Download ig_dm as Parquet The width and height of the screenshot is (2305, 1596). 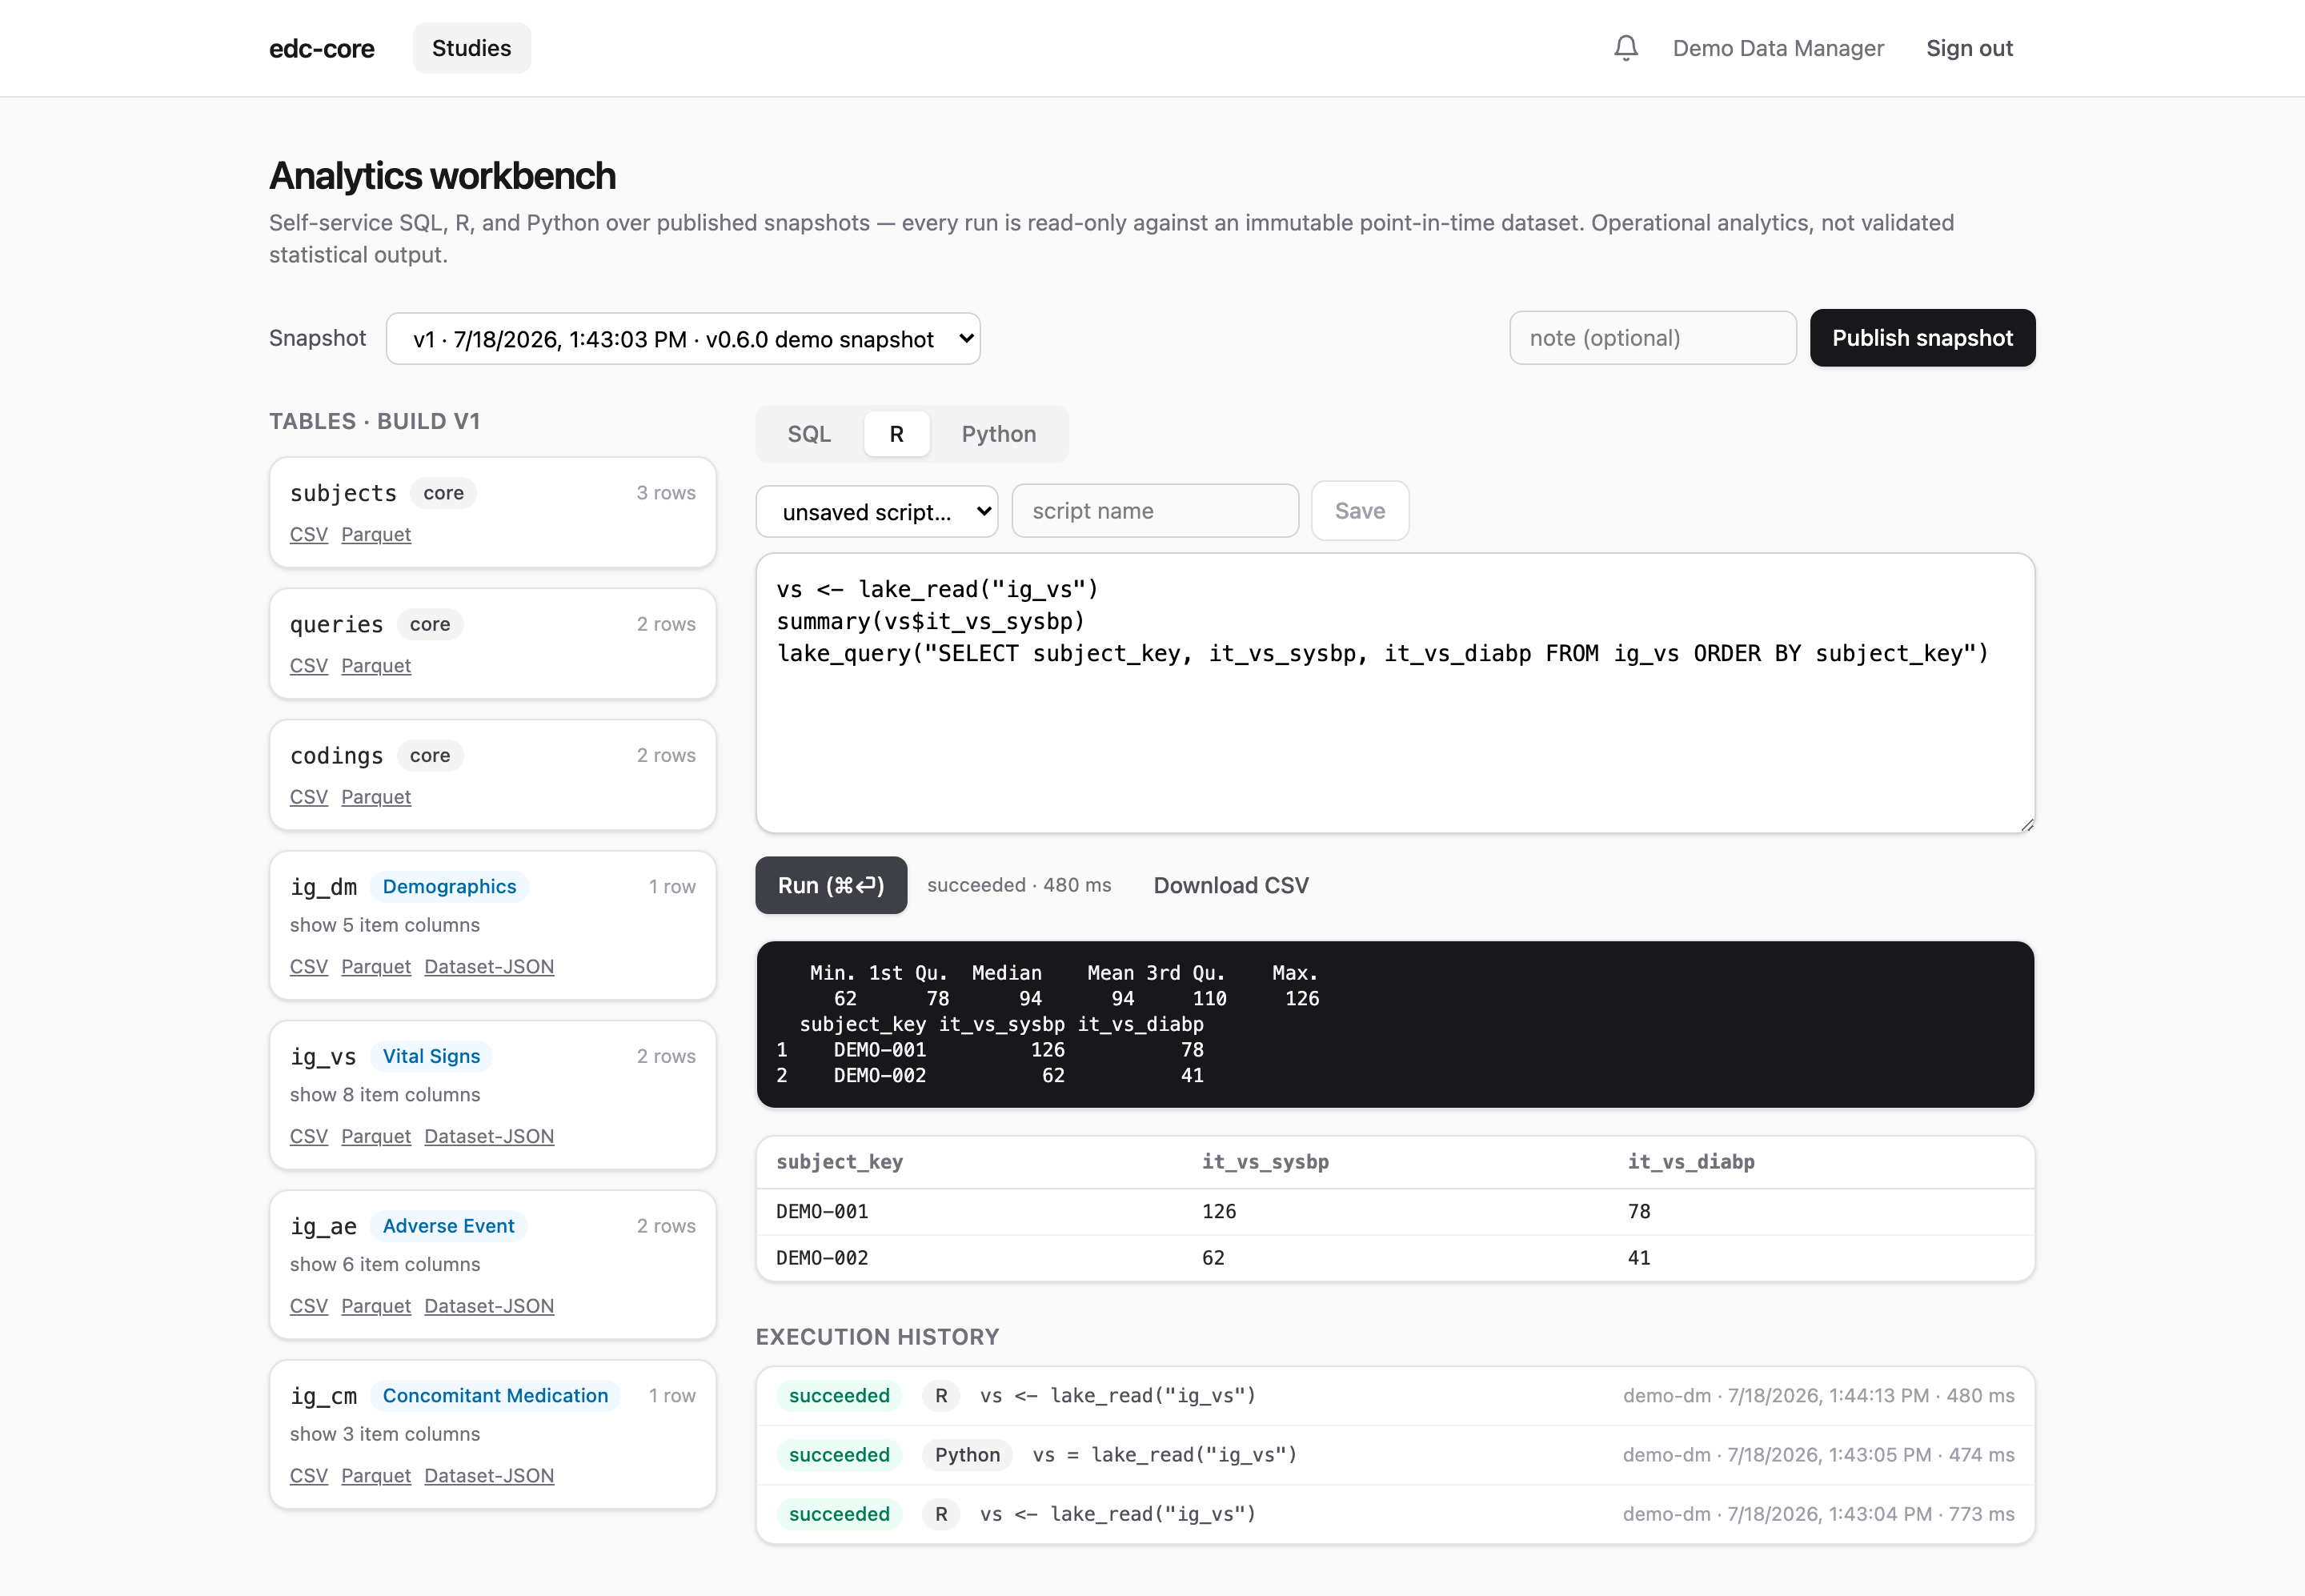[x=376, y=966]
